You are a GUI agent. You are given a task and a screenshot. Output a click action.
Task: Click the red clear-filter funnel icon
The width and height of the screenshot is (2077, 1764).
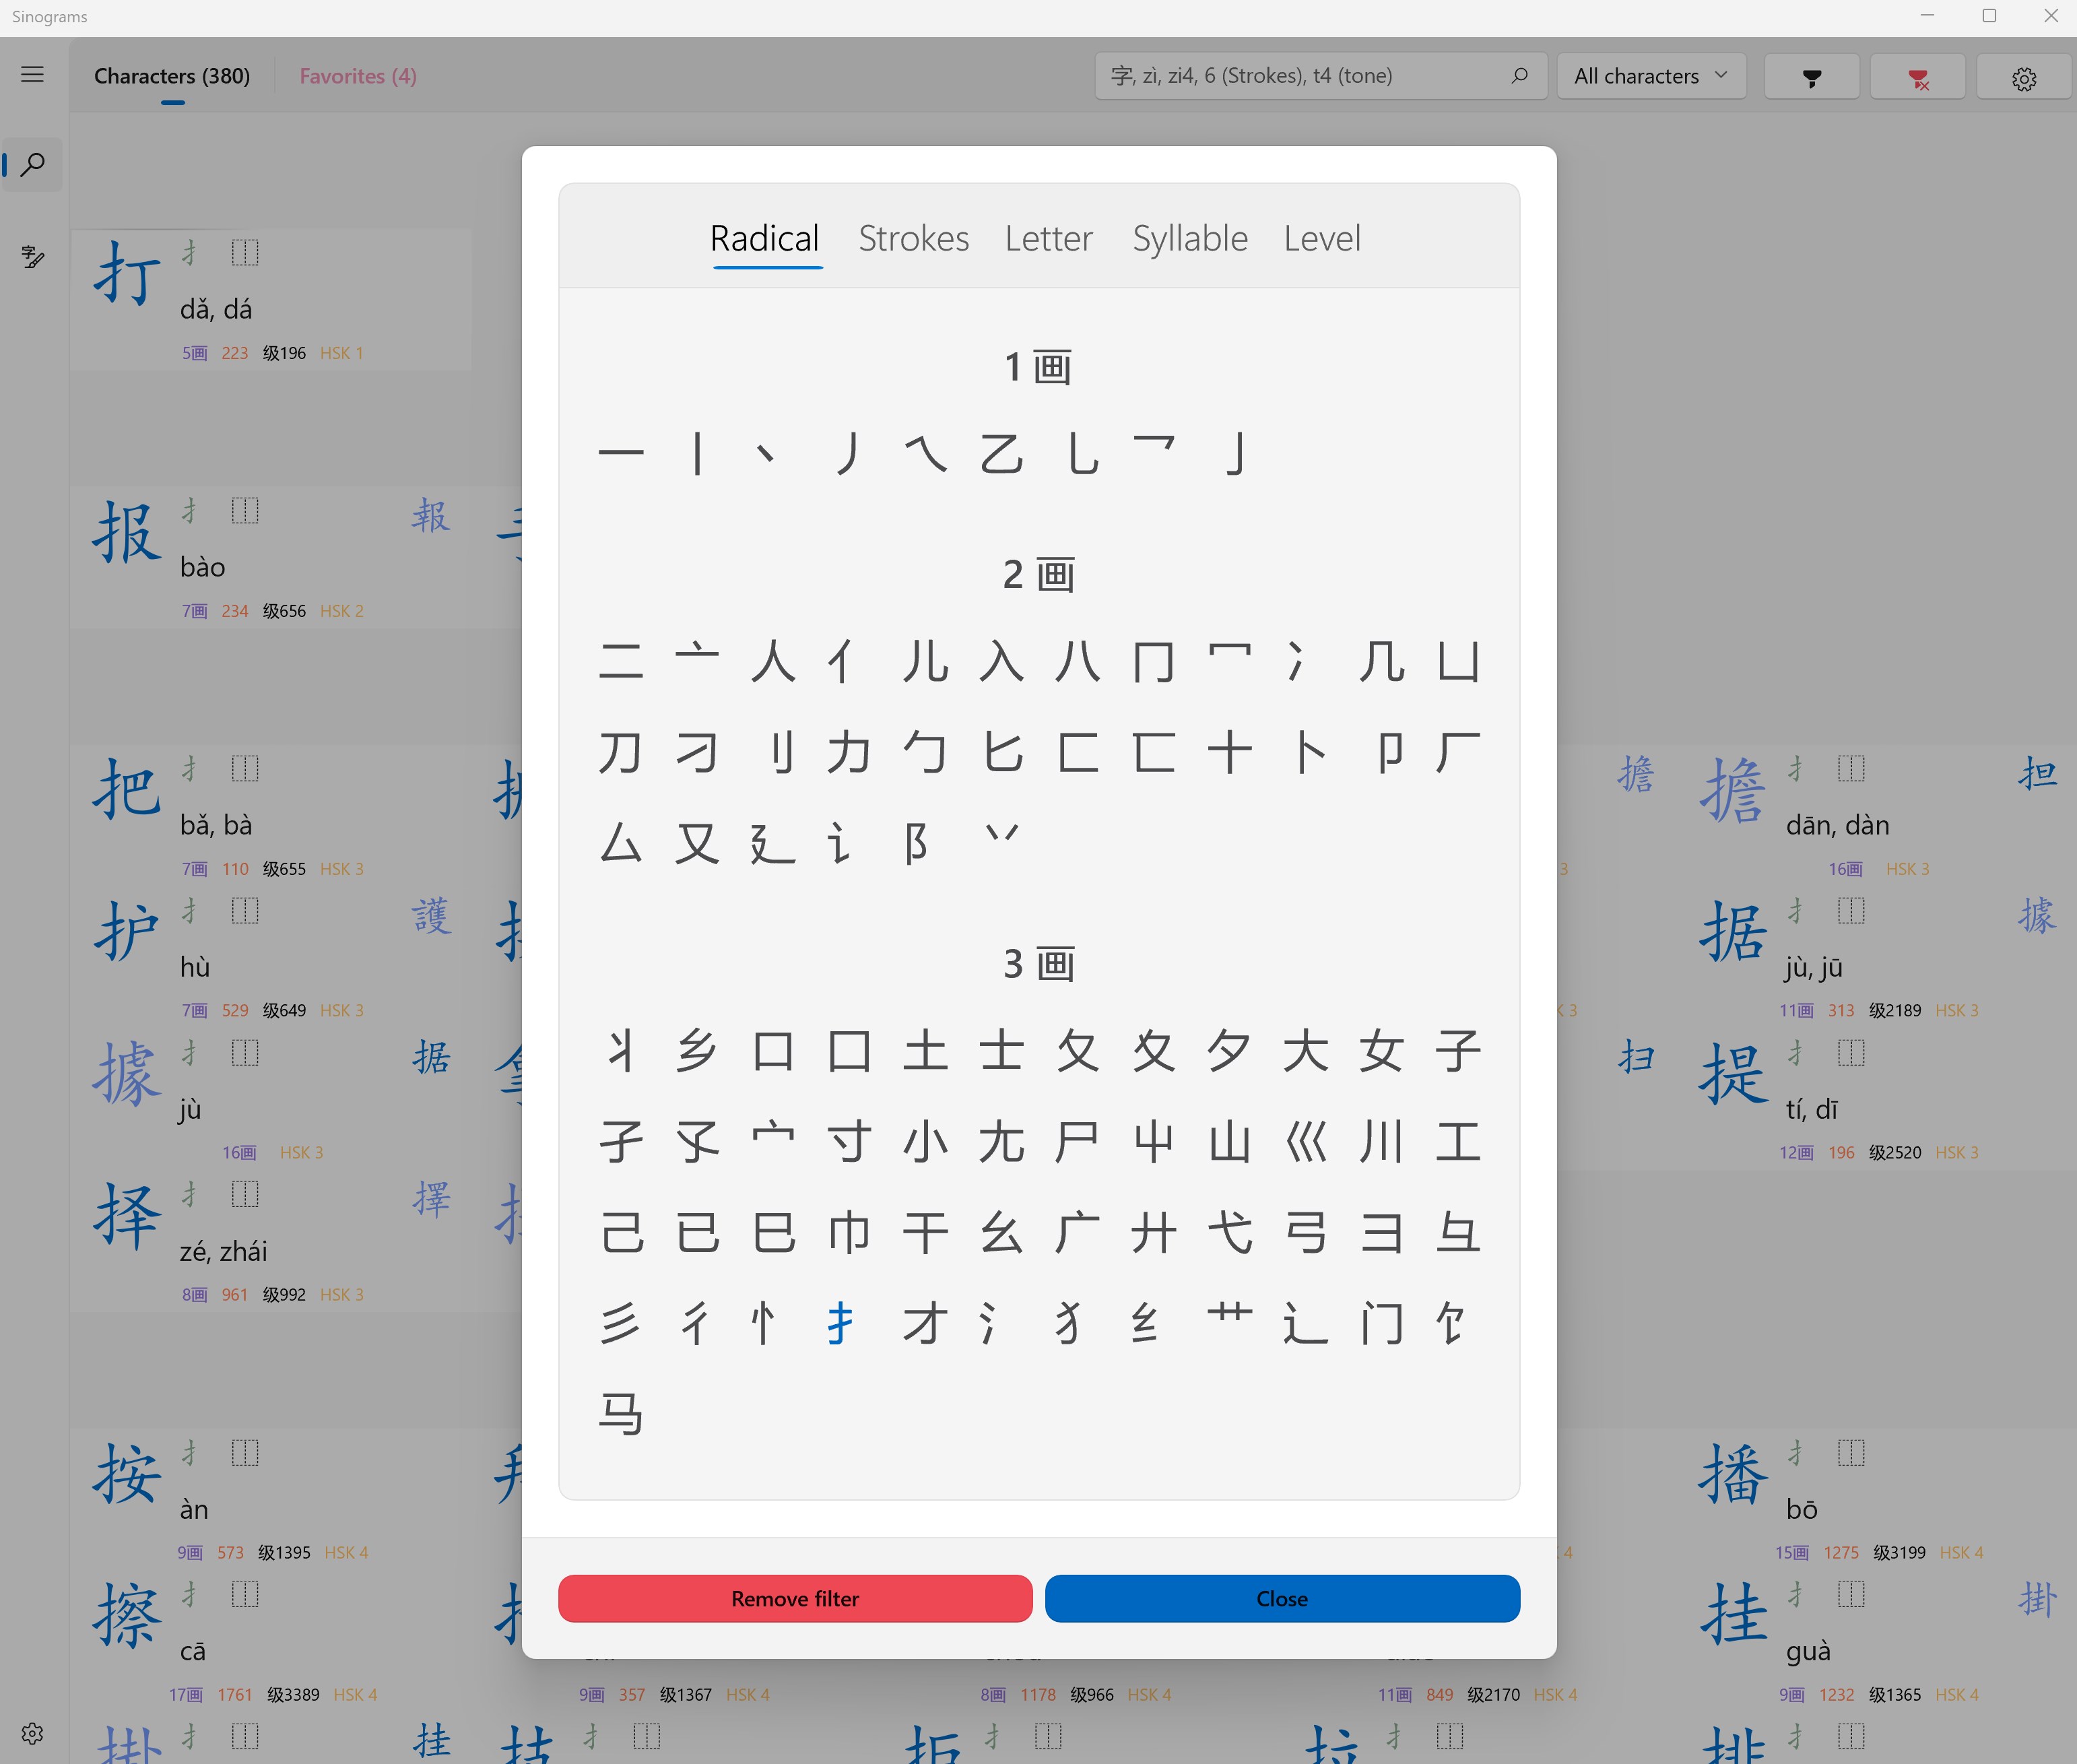pyautogui.click(x=1917, y=77)
